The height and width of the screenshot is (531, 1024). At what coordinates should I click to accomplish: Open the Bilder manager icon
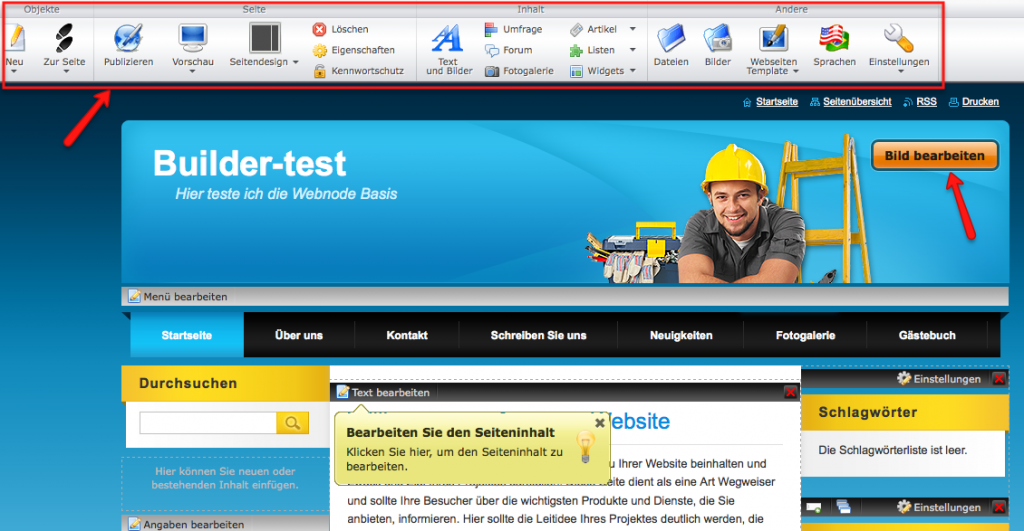pos(717,38)
